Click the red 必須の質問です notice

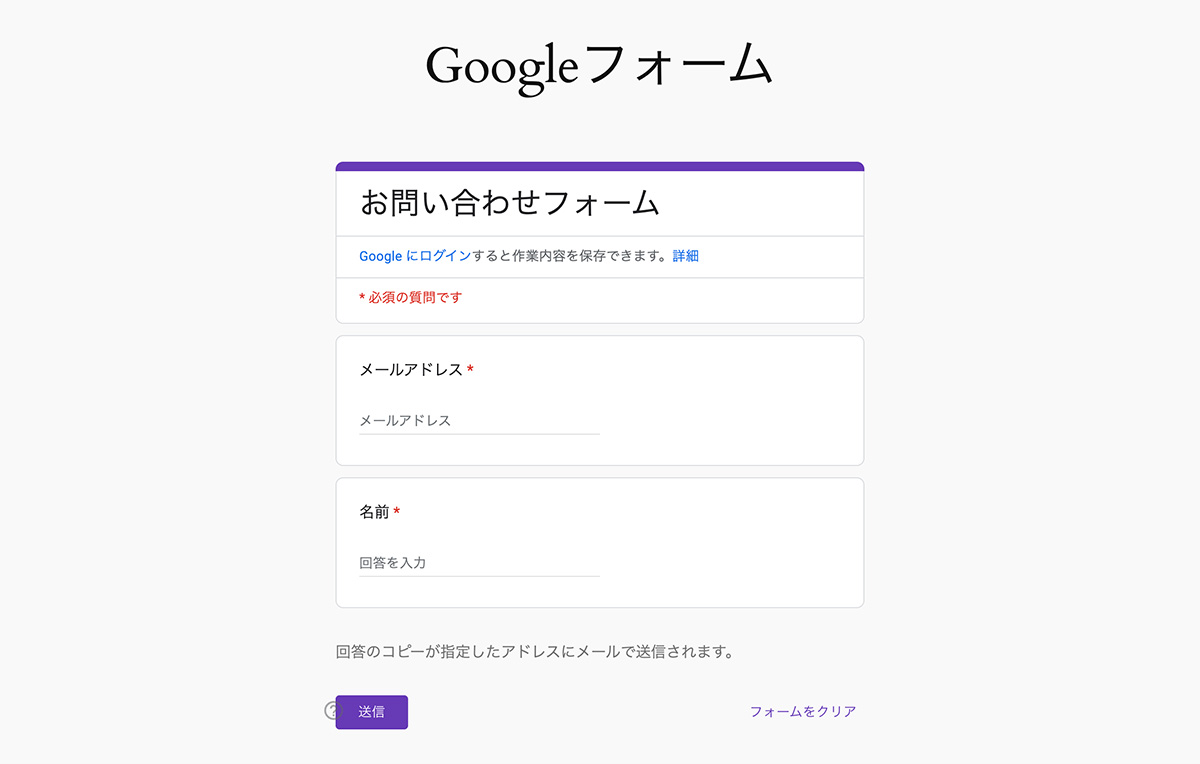411,297
